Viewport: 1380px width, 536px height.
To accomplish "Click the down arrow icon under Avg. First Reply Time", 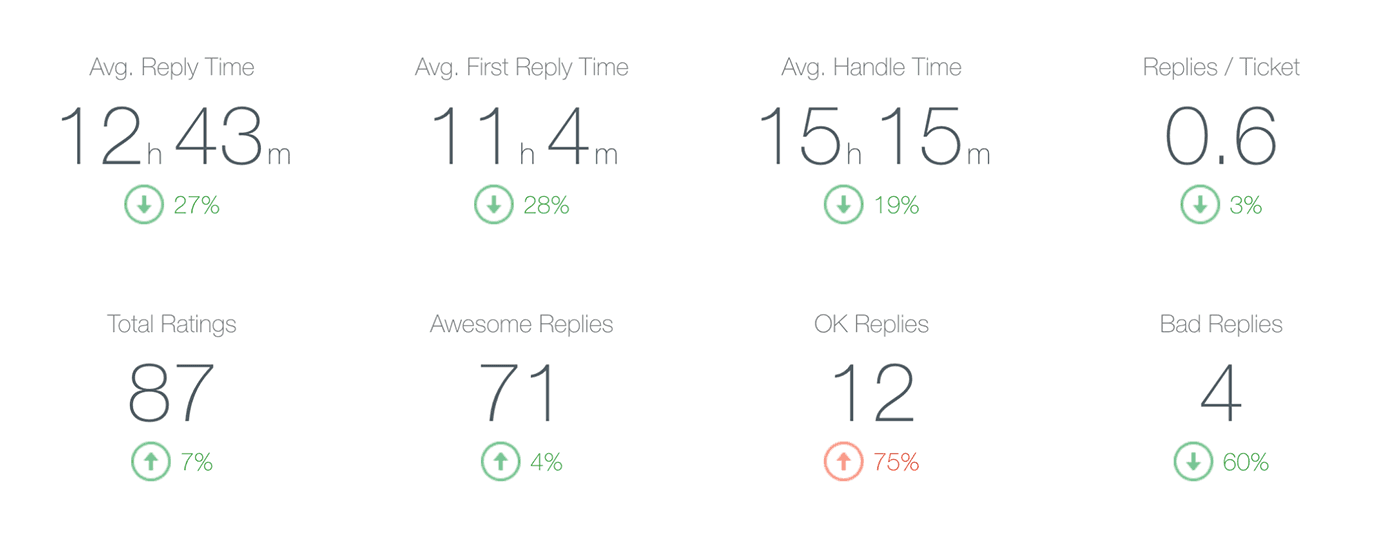I will (493, 205).
